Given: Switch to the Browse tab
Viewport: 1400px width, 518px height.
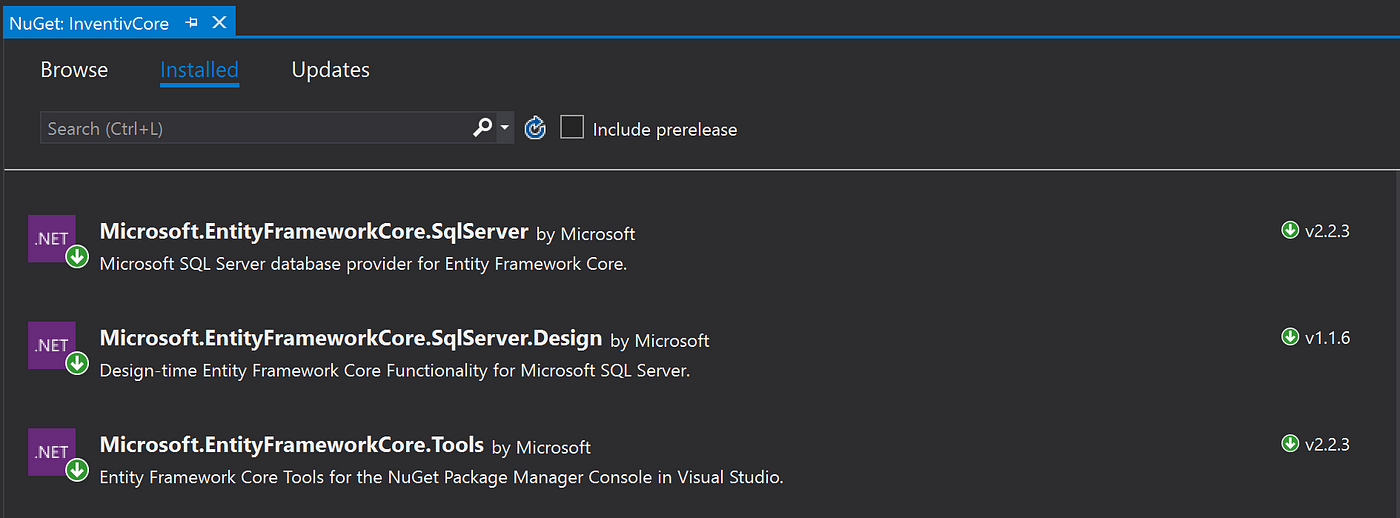Looking at the screenshot, I should [74, 70].
